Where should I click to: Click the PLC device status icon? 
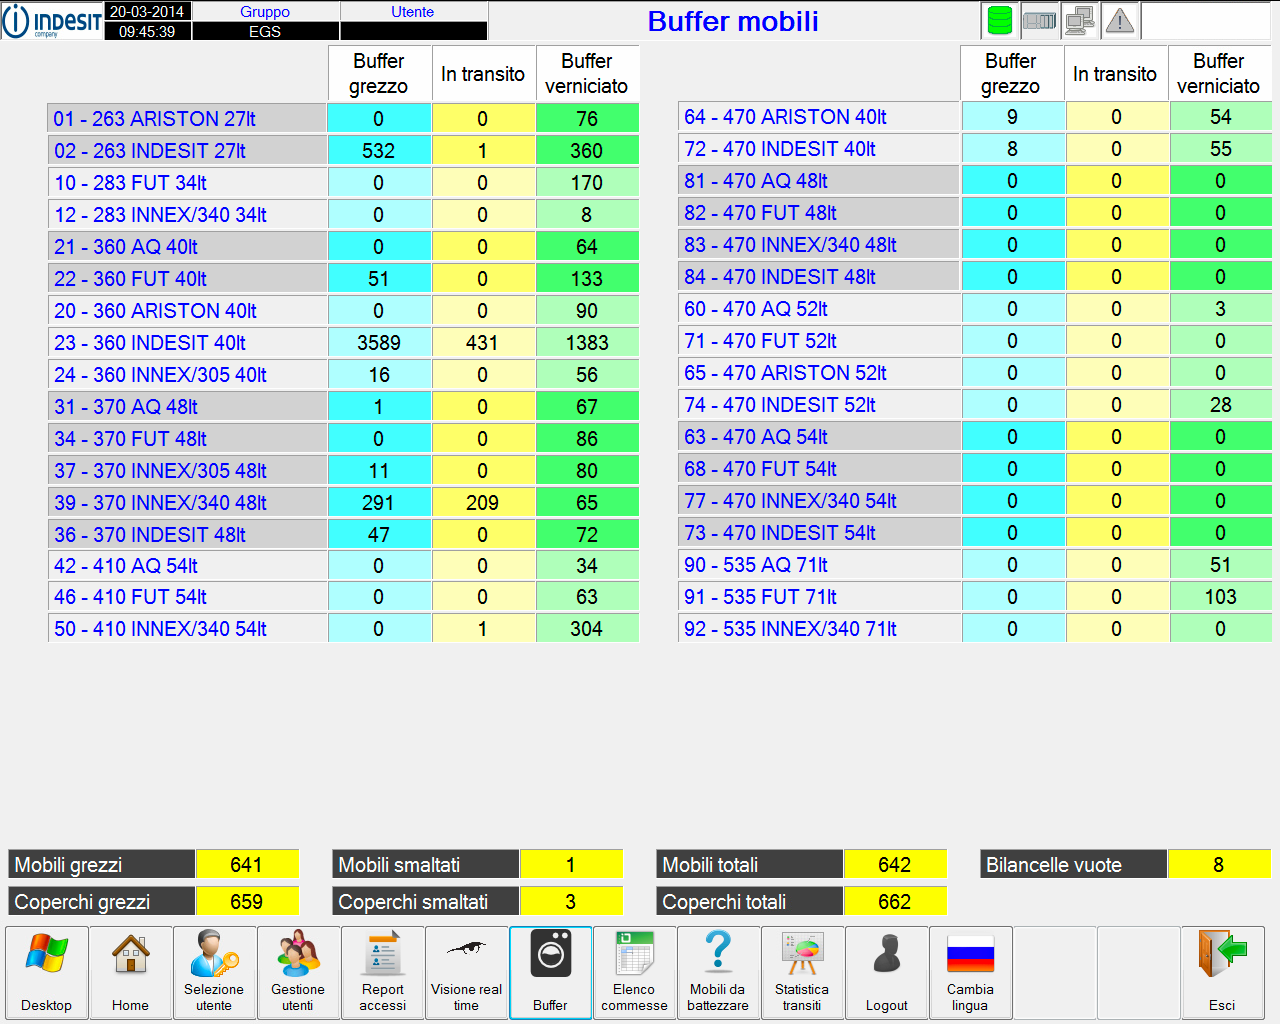pyautogui.click(x=1040, y=20)
